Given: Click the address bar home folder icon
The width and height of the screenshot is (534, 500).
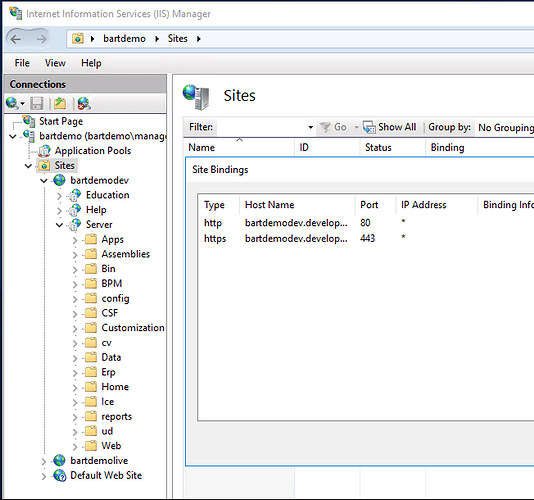Looking at the screenshot, I should click(78, 38).
